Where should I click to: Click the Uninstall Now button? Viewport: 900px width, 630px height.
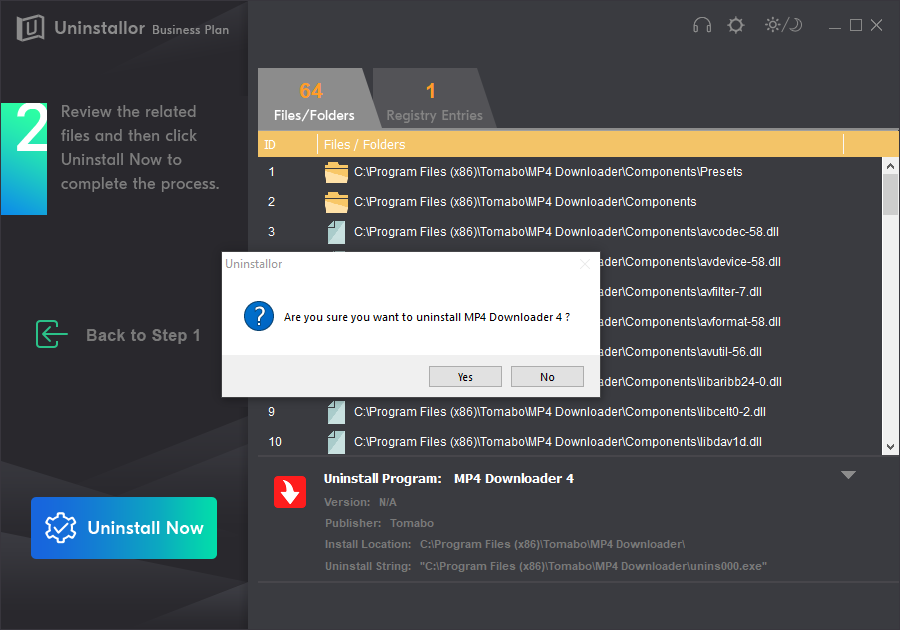[x=124, y=528]
